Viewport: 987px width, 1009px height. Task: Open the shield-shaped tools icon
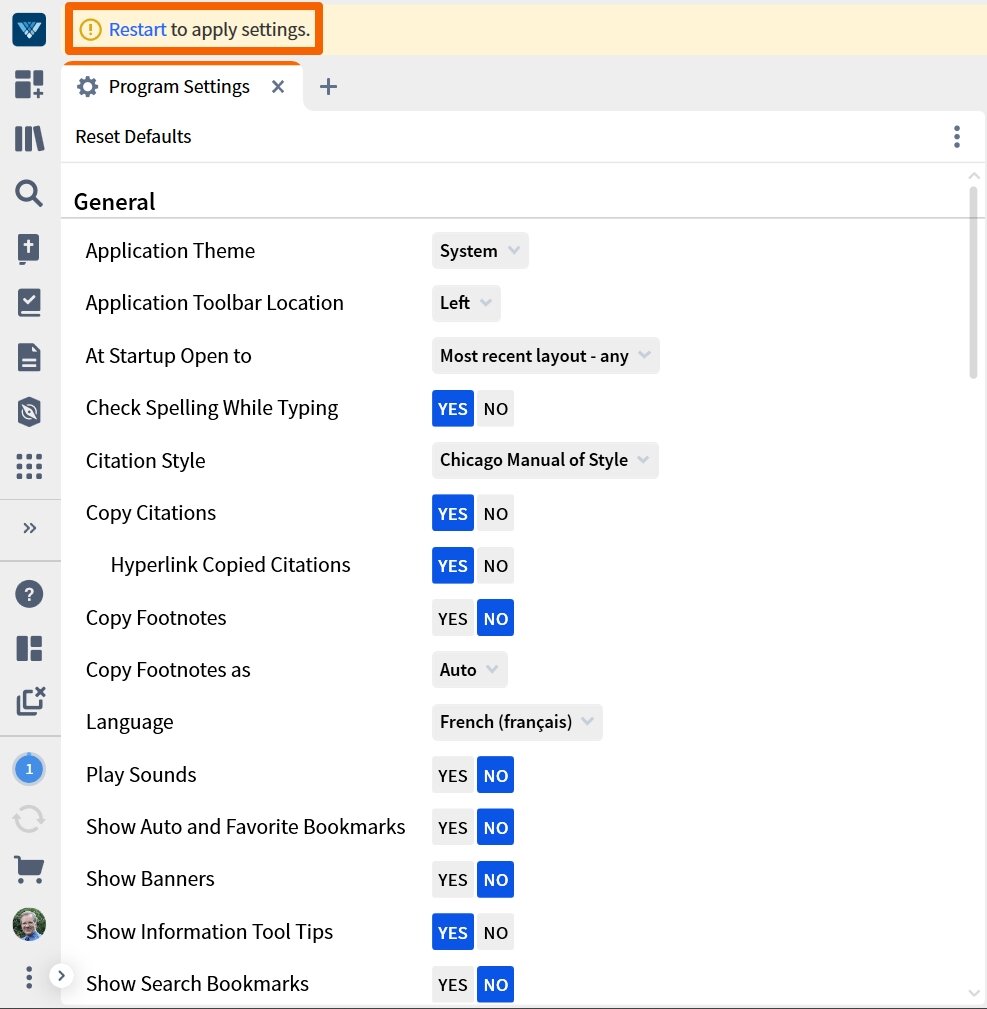point(29,412)
